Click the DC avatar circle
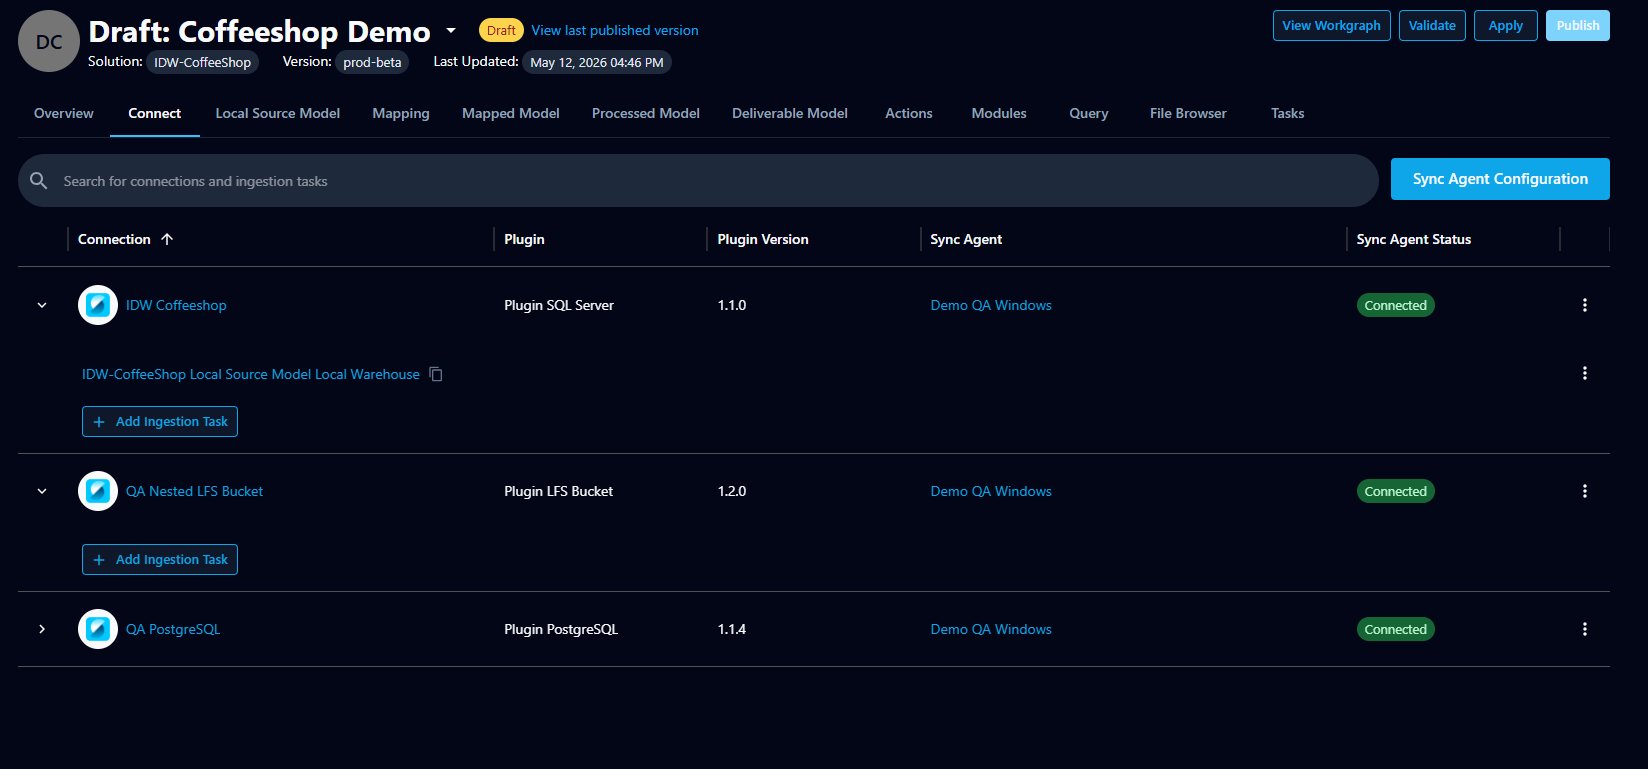Viewport: 1648px width, 769px height. (x=49, y=42)
